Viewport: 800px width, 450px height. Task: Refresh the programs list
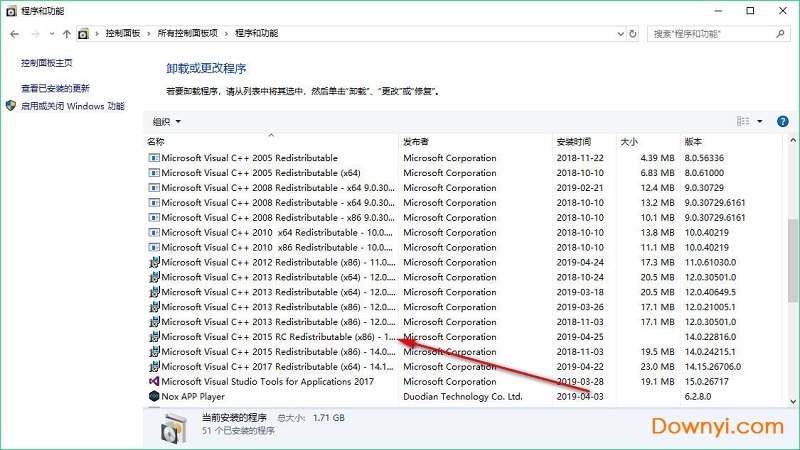630,33
